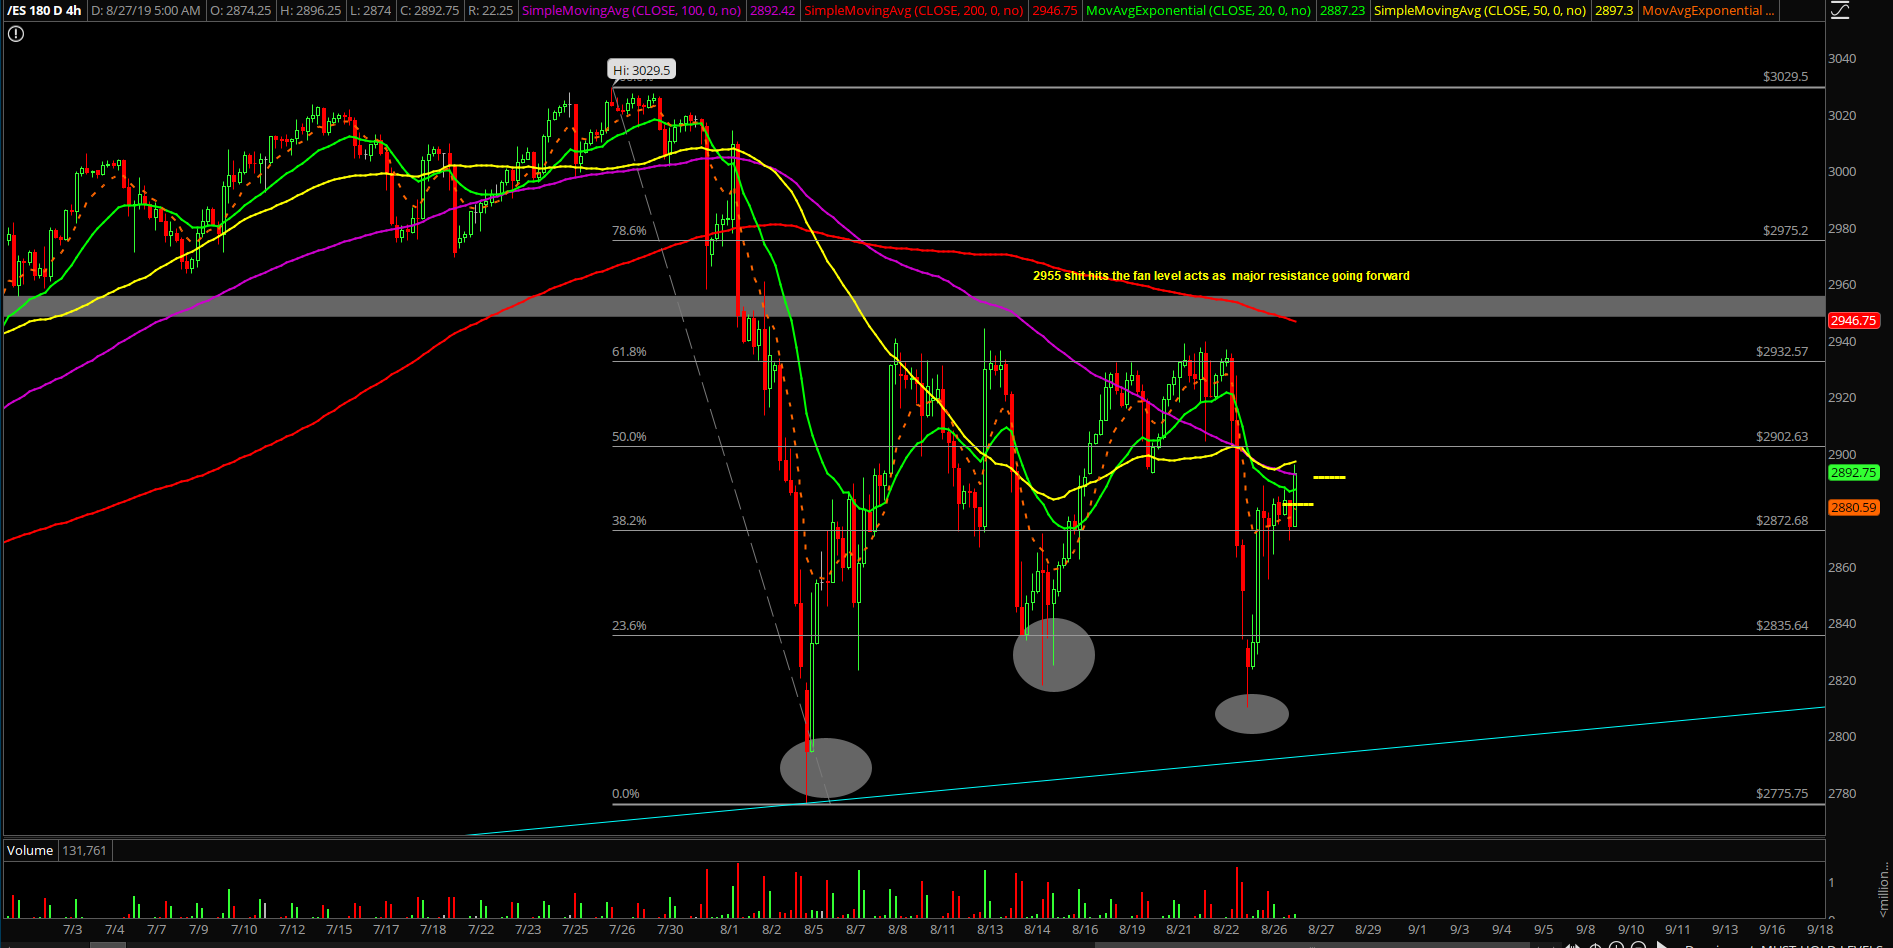This screenshot has width=1893, height=948.
Task: Click the 8/27 date on the time axis
Action: tap(1321, 930)
